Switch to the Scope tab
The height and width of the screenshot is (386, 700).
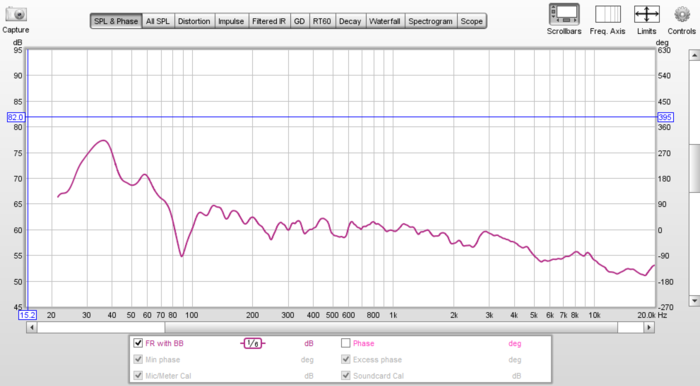471,21
